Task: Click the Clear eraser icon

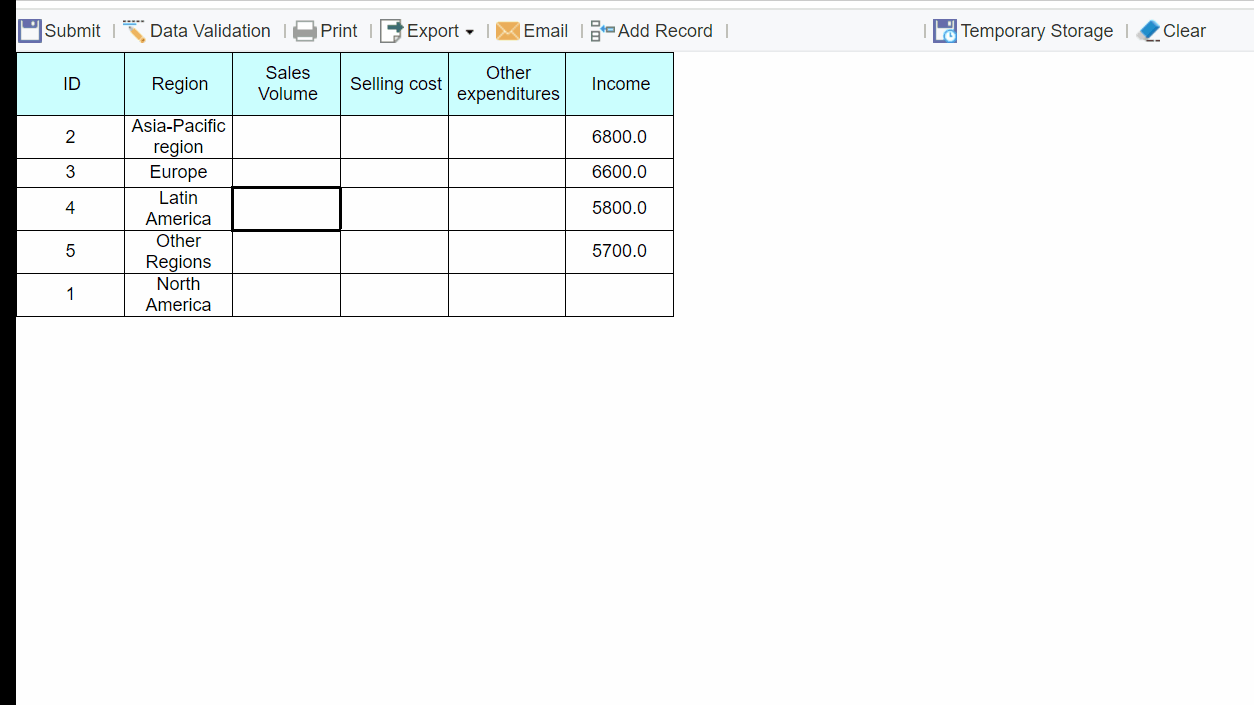Action: [x=1148, y=31]
